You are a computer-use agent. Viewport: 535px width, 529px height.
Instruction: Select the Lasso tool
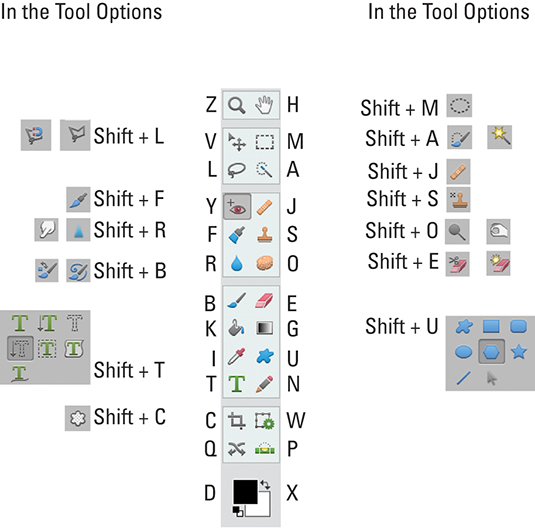(236, 170)
